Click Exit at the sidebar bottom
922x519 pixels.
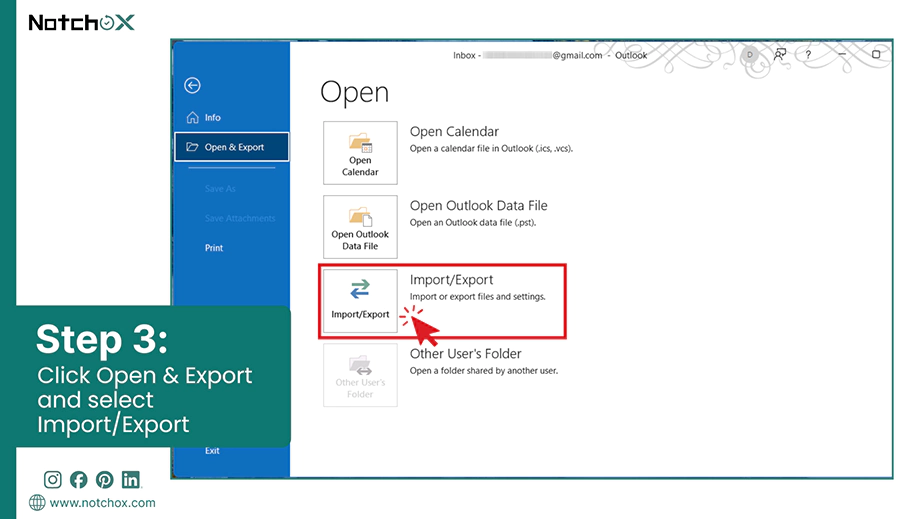click(212, 451)
